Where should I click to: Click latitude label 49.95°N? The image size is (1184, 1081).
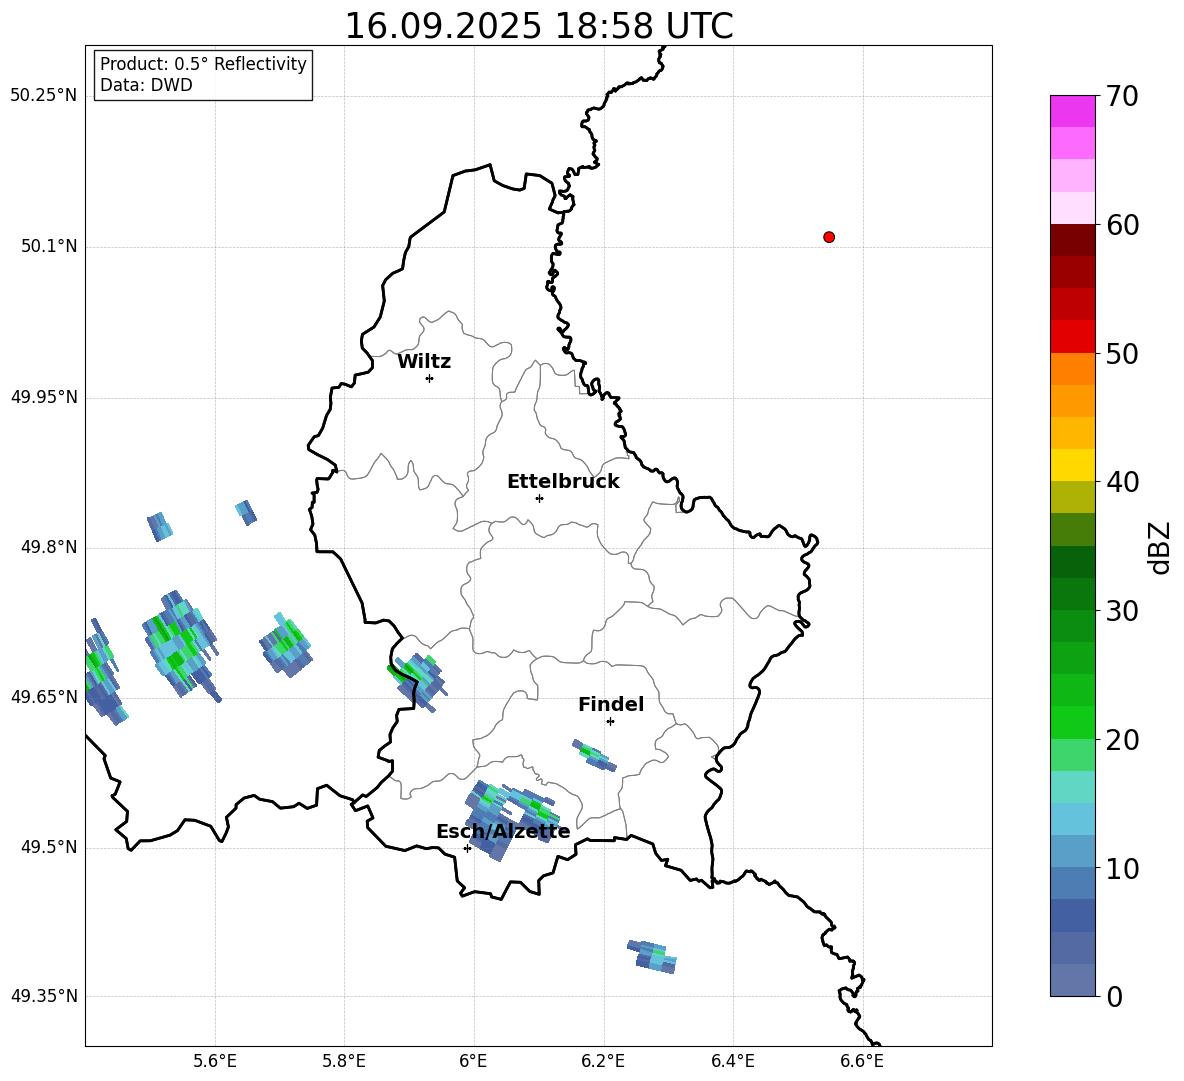pyautogui.click(x=44, y=397)
